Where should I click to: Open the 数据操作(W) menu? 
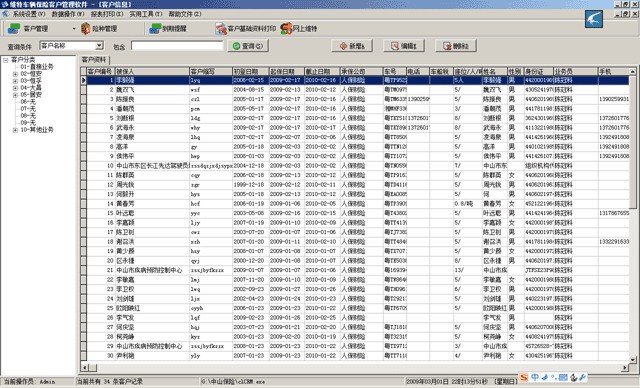click(68, 14)
